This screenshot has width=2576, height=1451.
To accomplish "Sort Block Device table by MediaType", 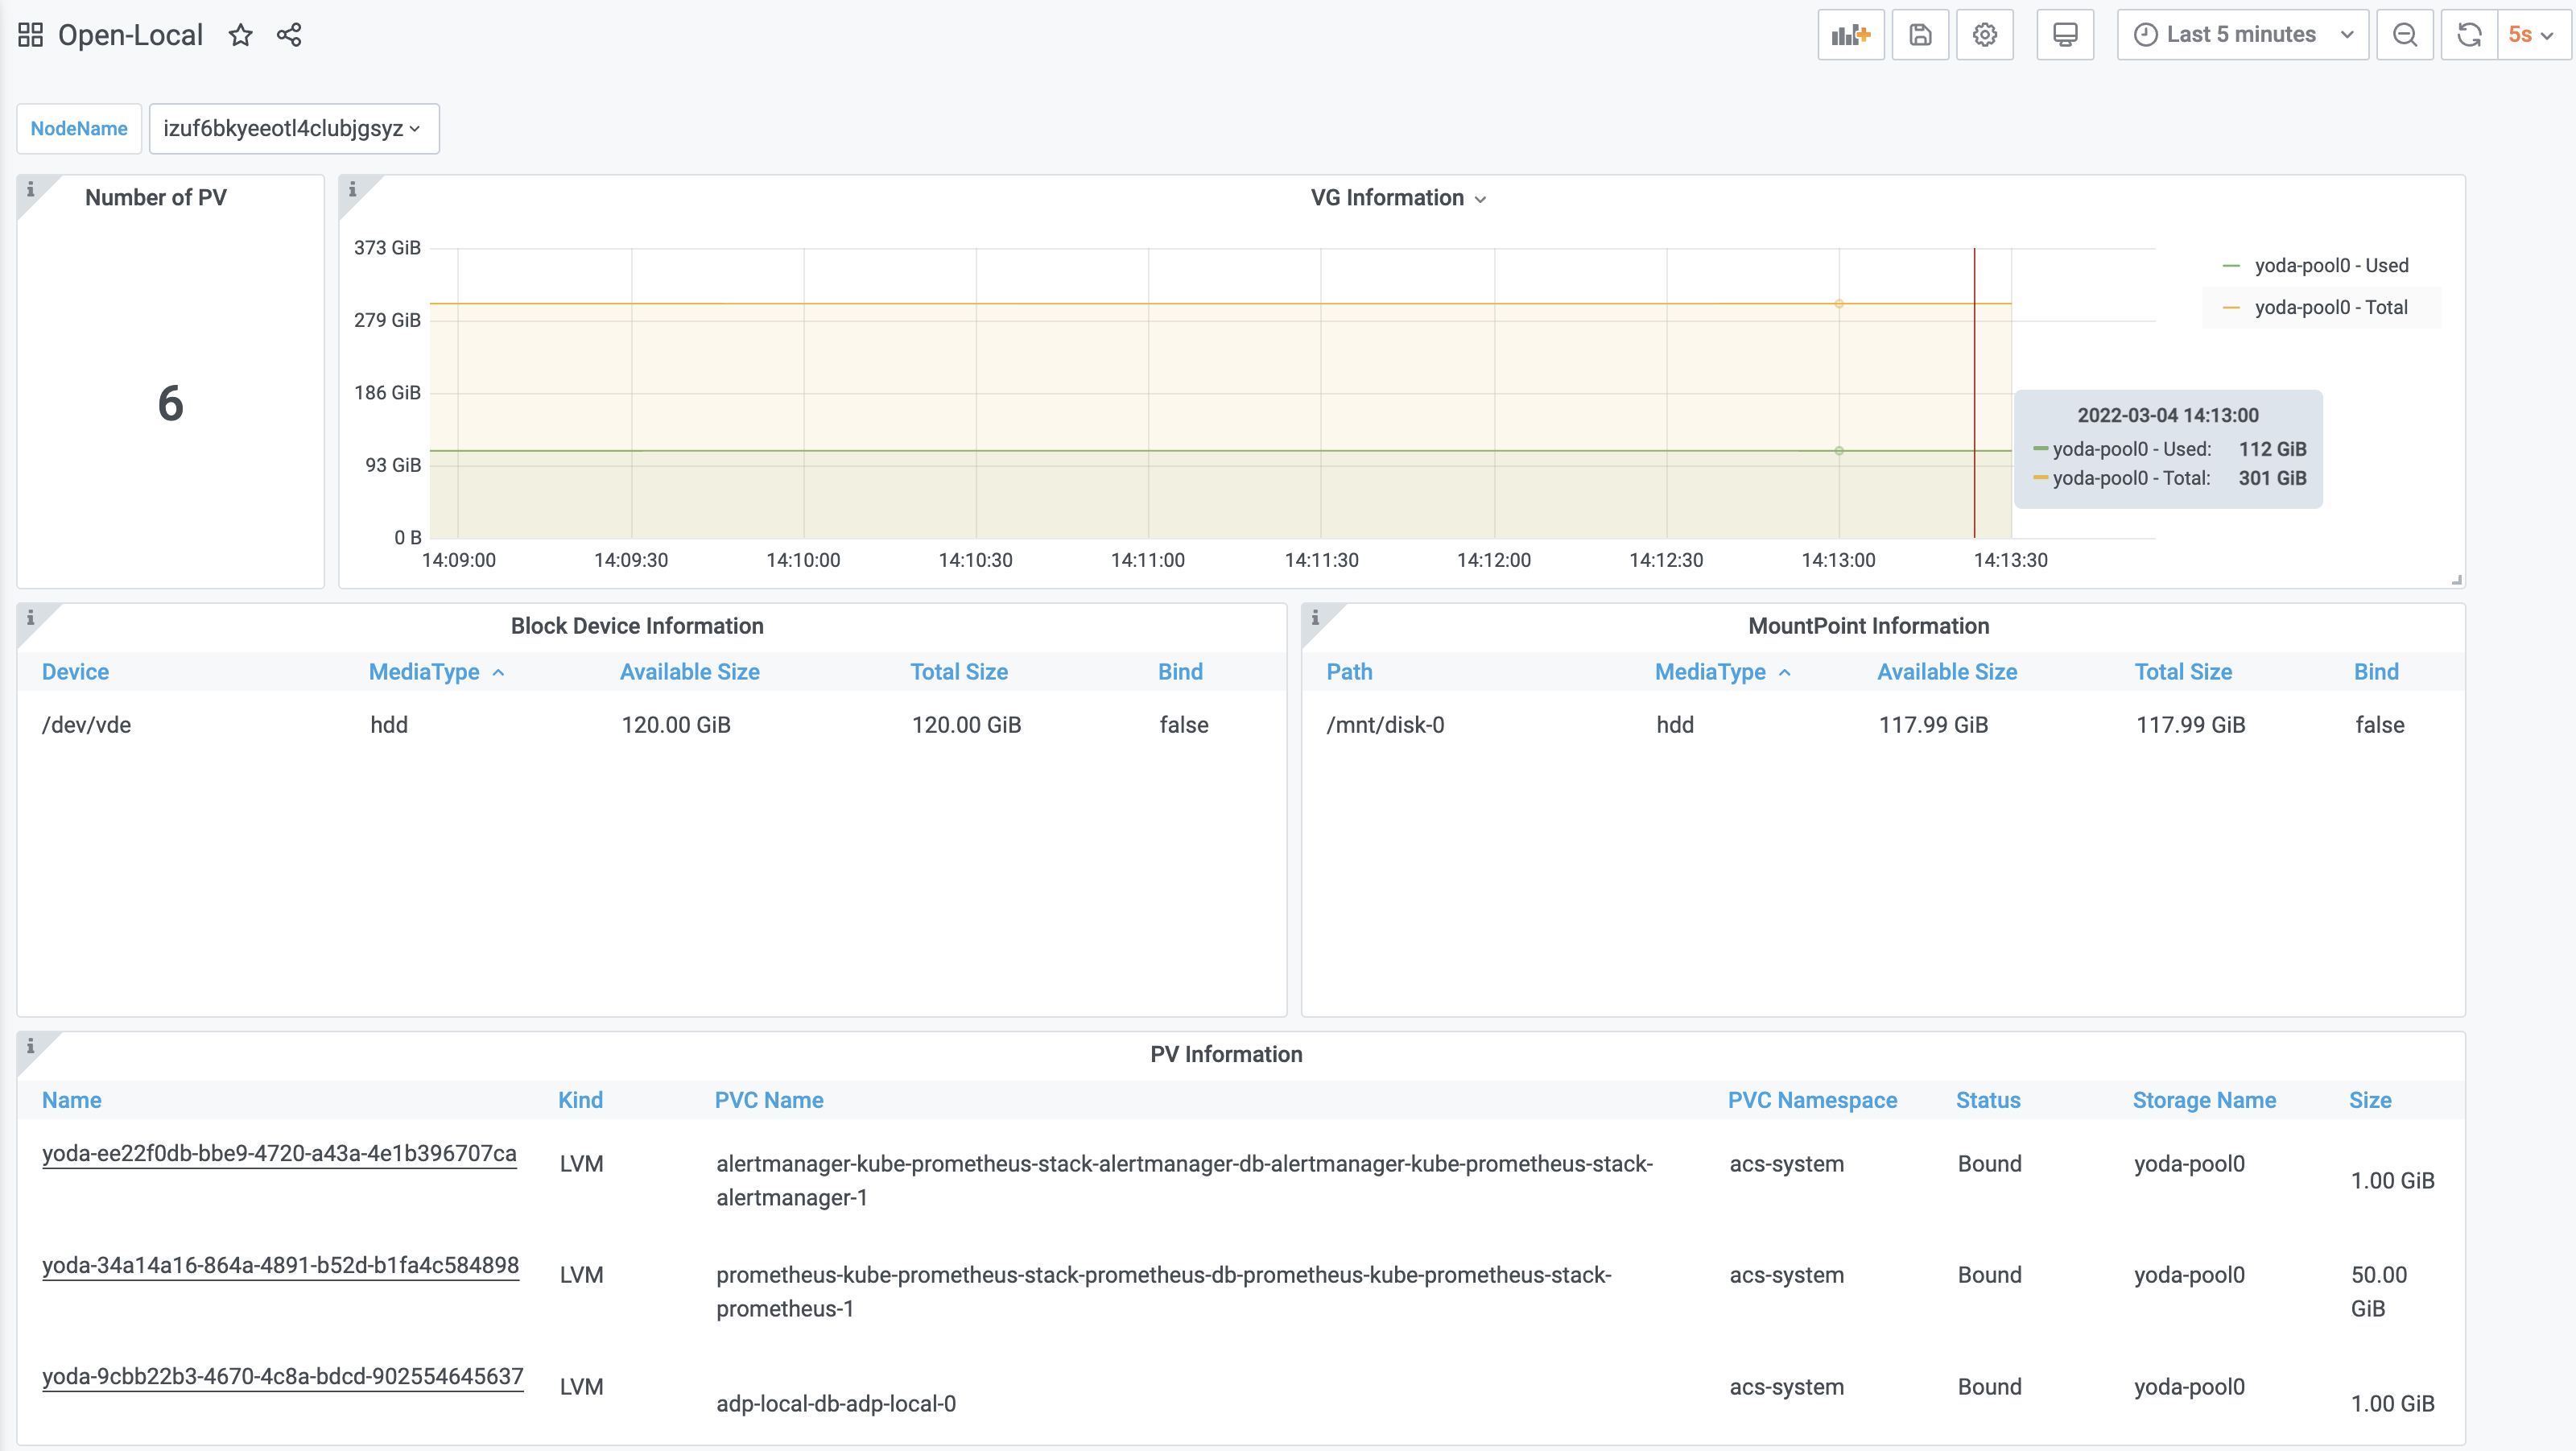I will coord(425,672).
